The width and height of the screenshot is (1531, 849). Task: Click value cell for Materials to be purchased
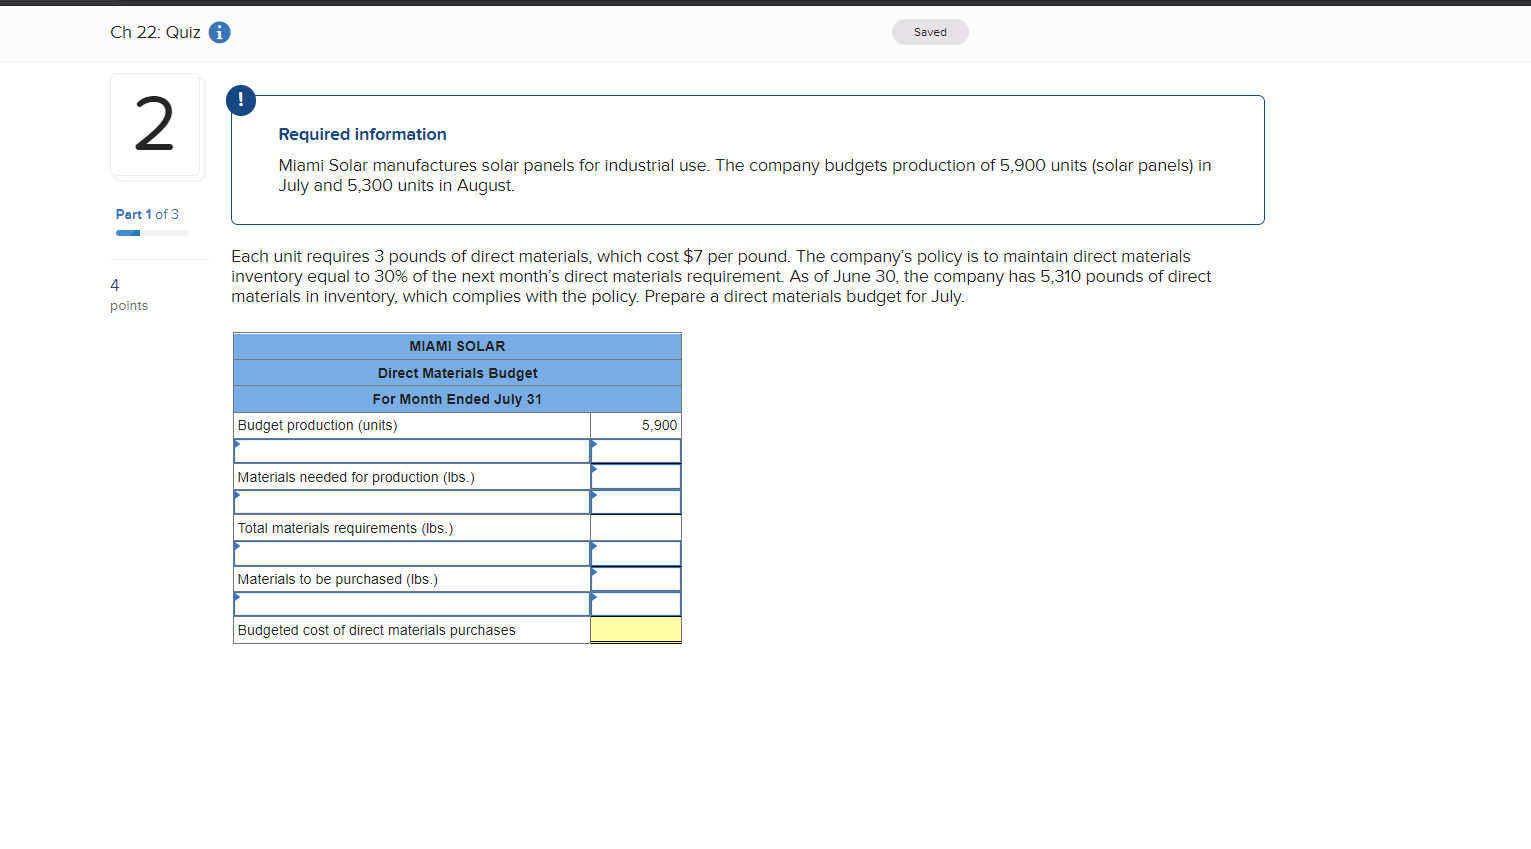(x=636, y=579)
